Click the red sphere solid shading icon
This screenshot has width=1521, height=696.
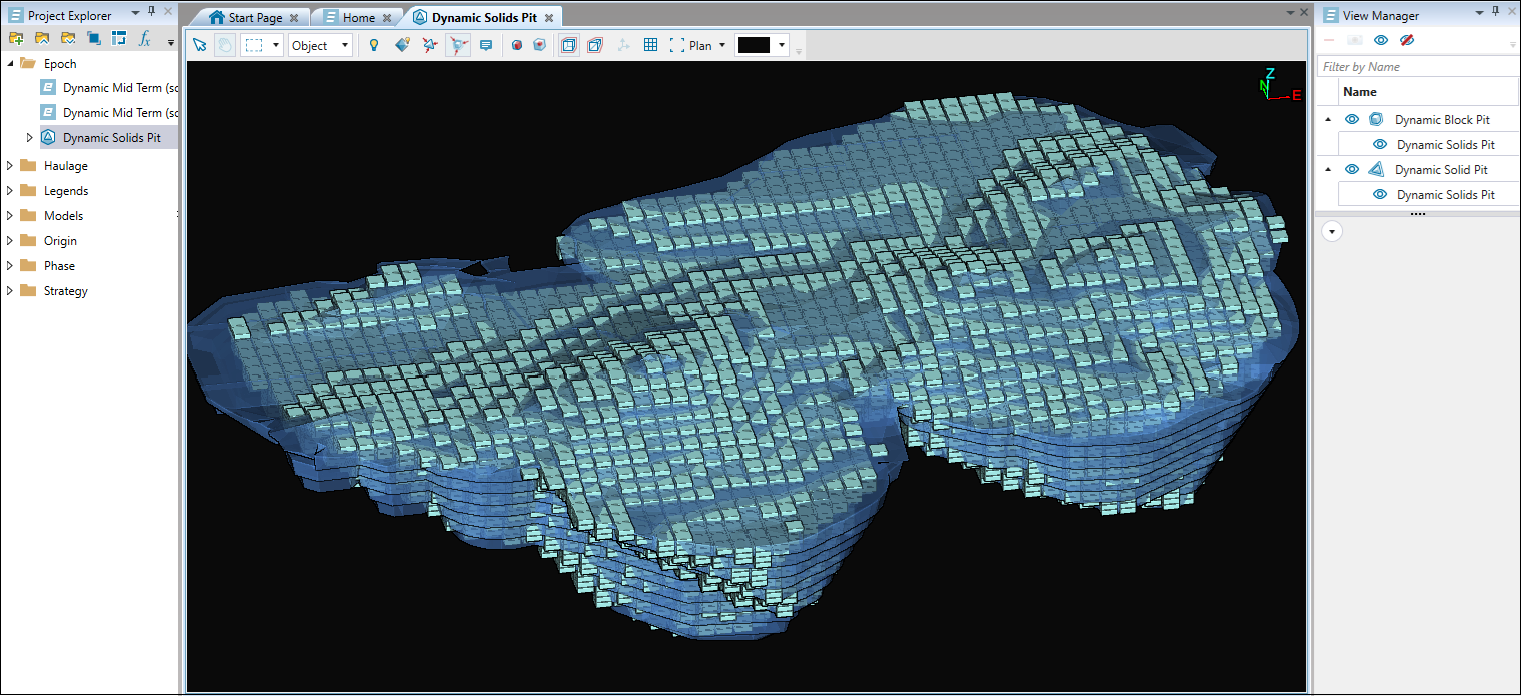click(517, 45)
